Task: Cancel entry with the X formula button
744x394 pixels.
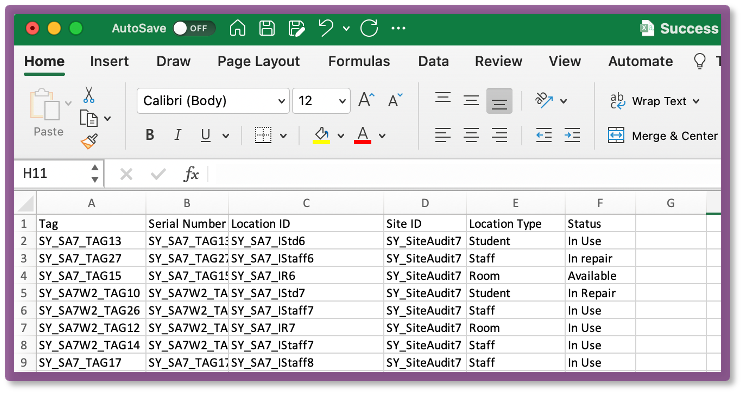Action: (126, 174)
